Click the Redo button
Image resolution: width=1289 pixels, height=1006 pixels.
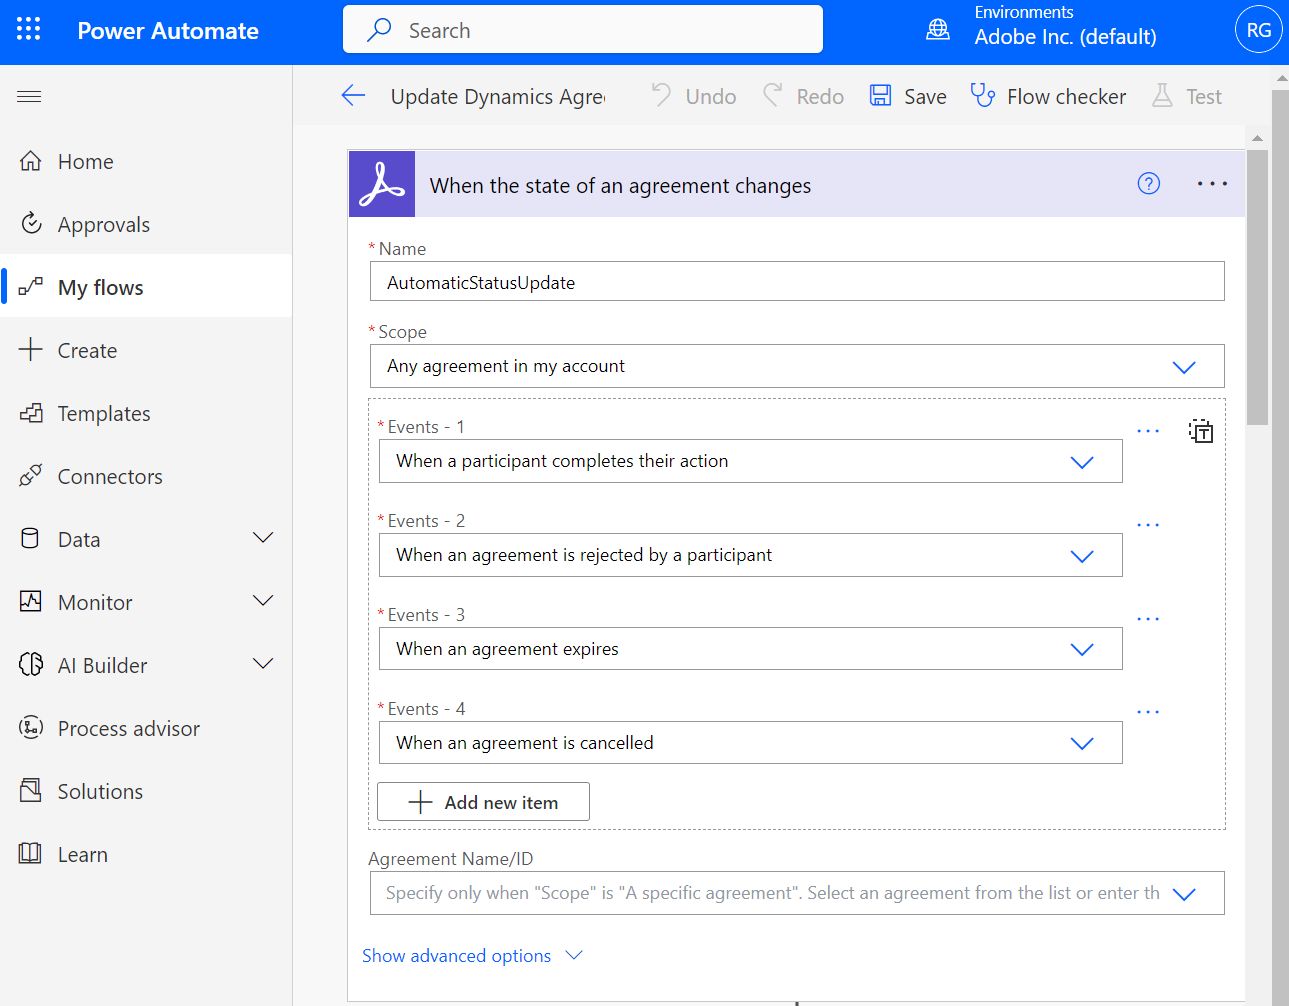[804, 96]
